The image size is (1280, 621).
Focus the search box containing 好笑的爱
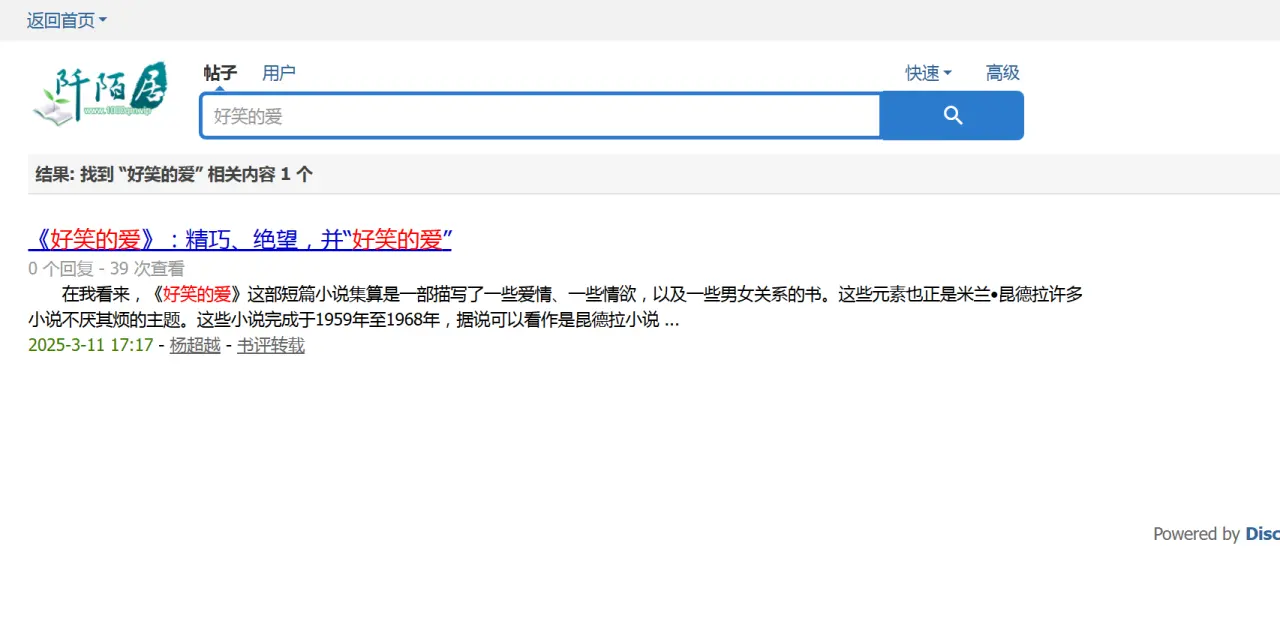pos(540,116)
